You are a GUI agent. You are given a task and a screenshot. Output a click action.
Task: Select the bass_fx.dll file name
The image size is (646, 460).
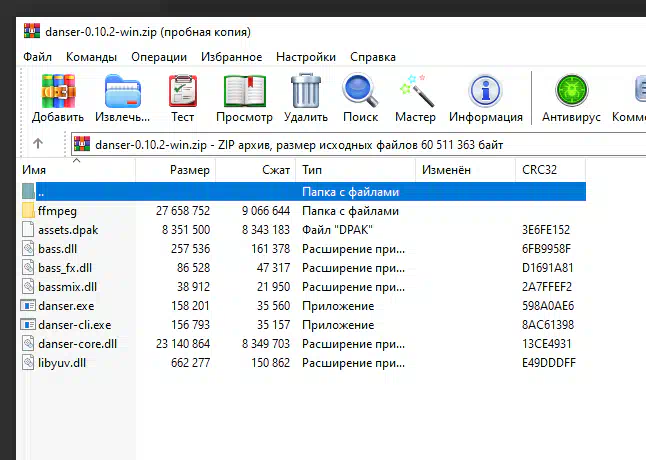coord(65,268)
